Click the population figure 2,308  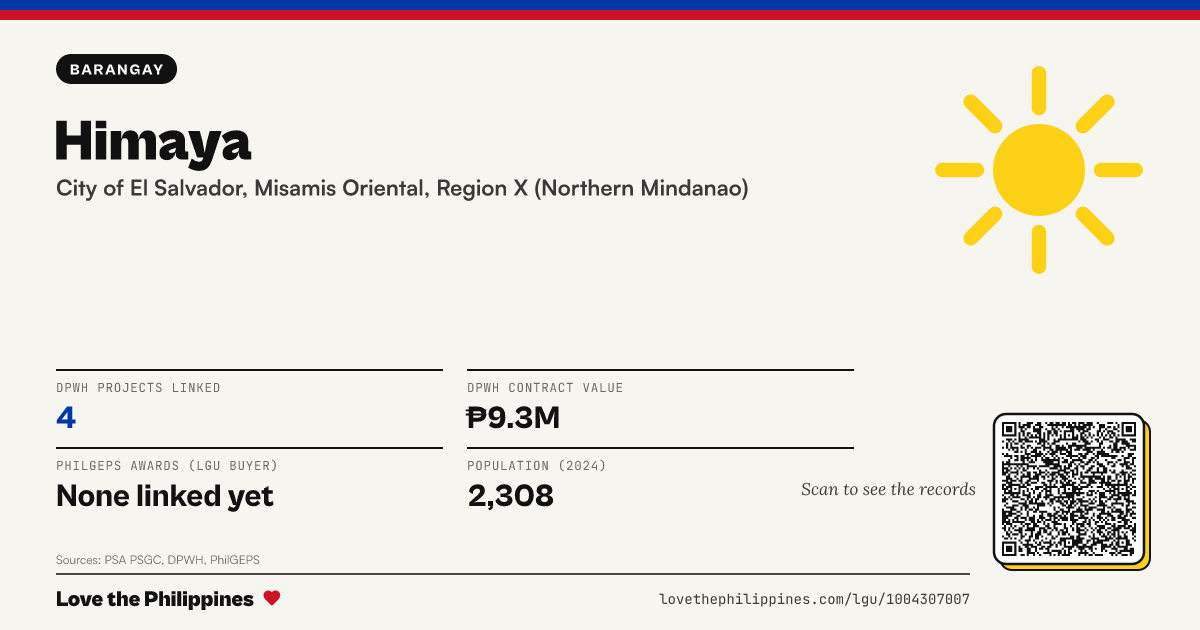coord(511,495)
